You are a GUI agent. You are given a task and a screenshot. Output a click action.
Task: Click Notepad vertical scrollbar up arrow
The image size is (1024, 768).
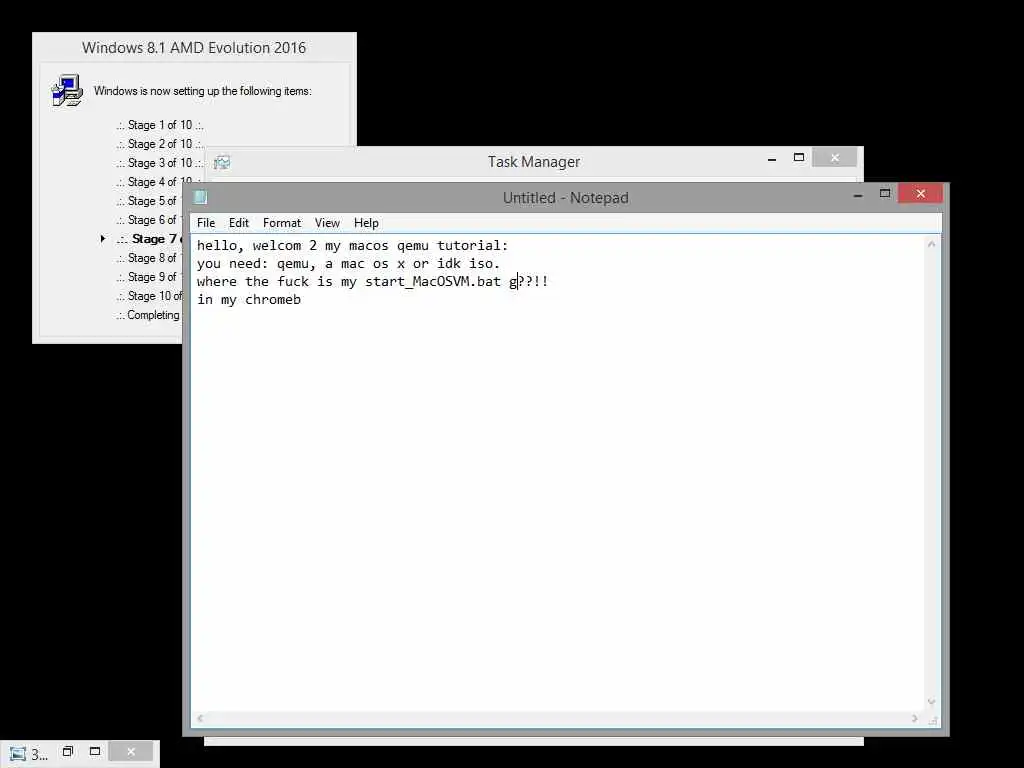pos(931,244)
